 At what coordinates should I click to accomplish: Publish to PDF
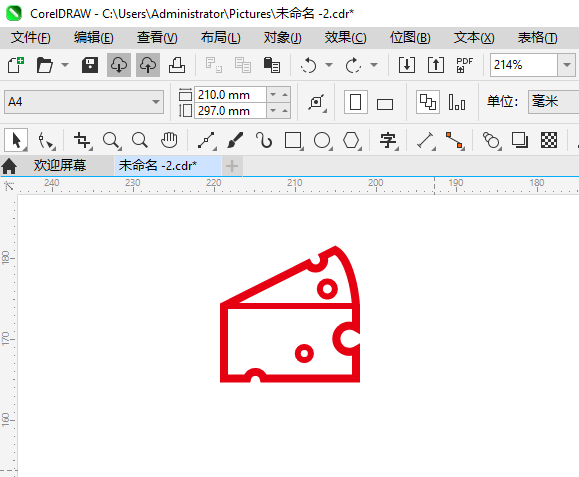click(464, 65)
